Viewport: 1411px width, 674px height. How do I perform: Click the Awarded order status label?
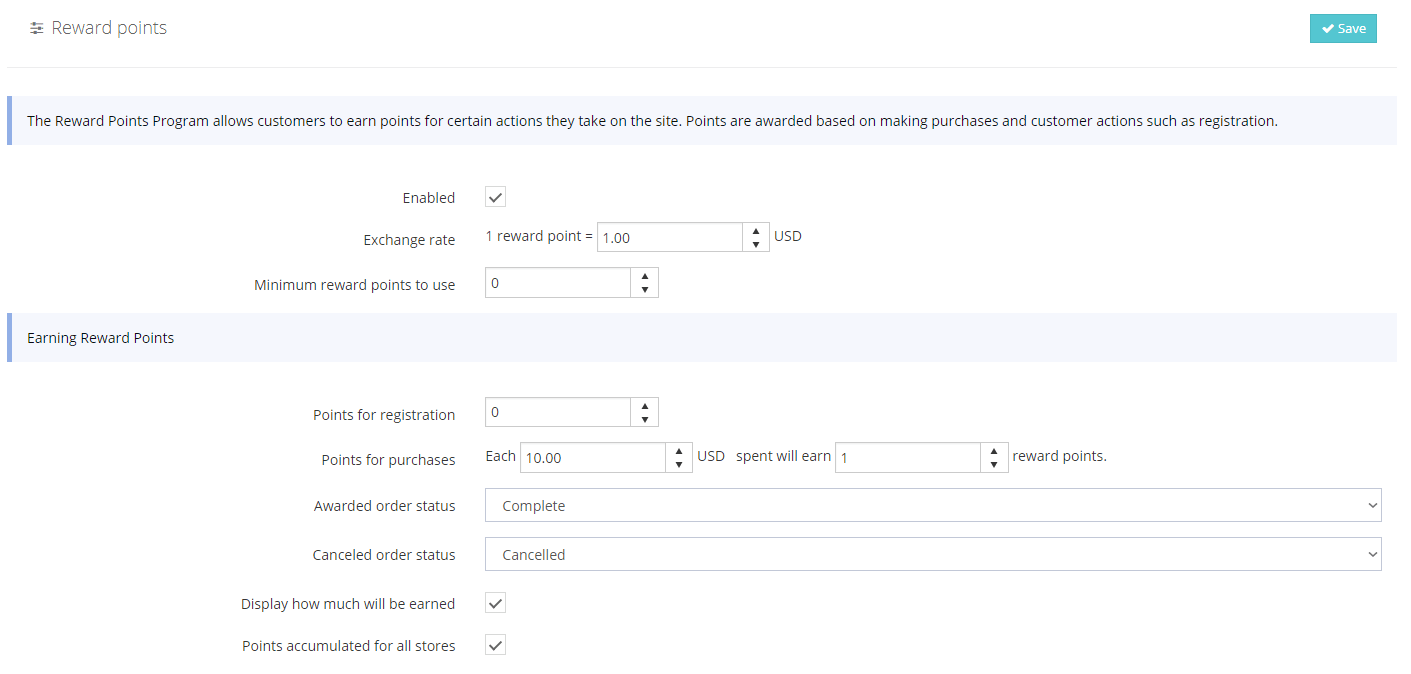tap(384, 506)
